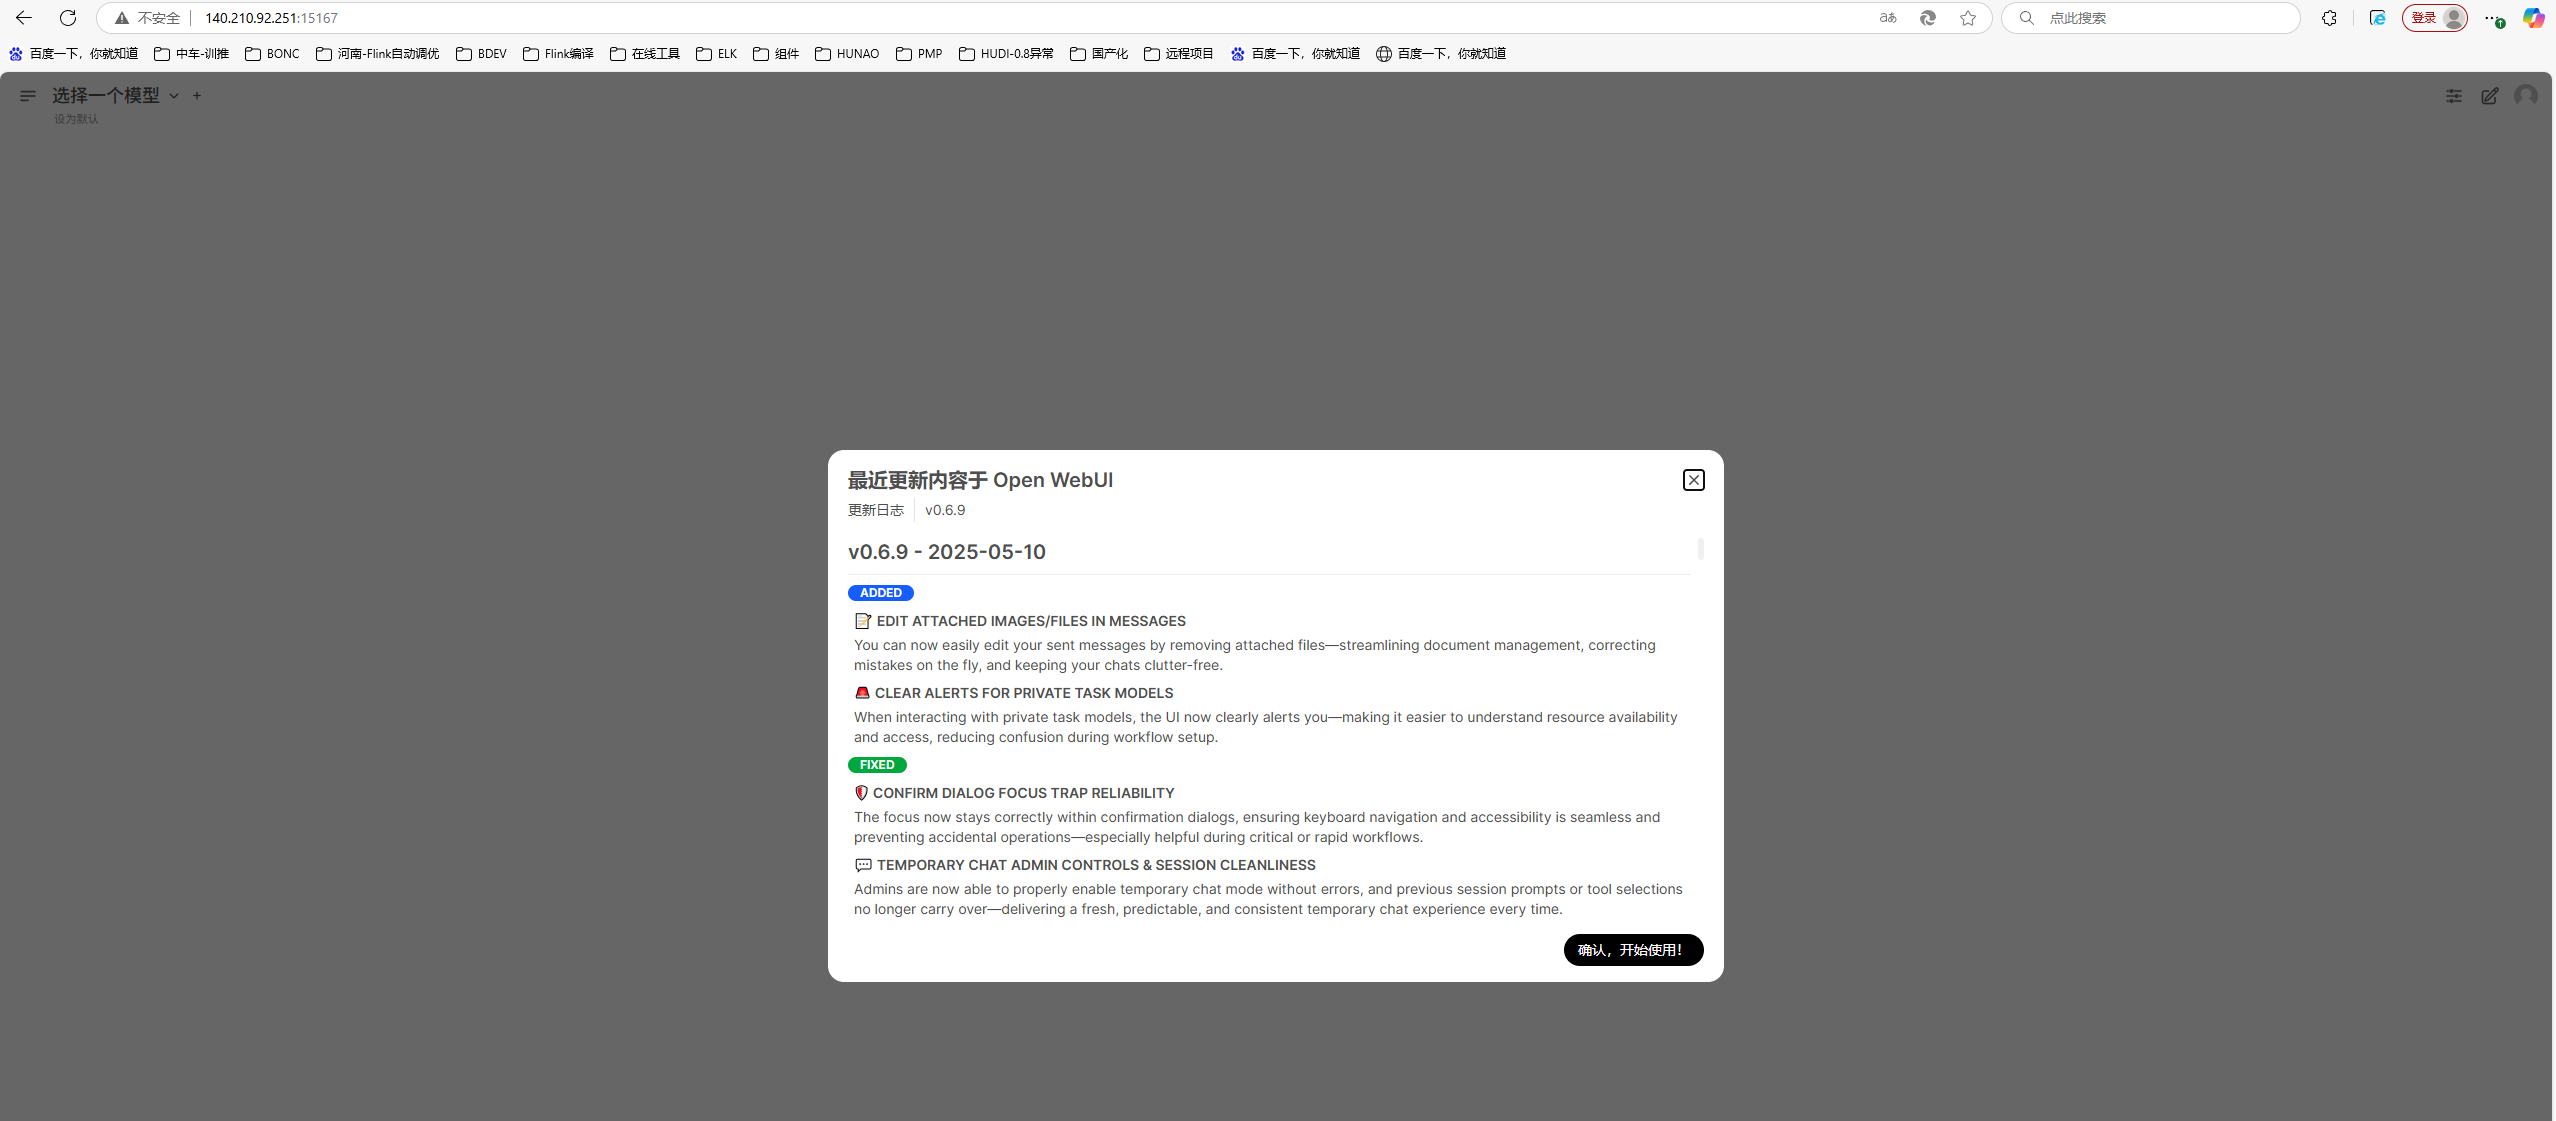The width and height of the screenshot is (2556, 1121).
Task: Toggle the sidebar hamburger menu icon
Action: pyautogui.click(x=28, y=96)
